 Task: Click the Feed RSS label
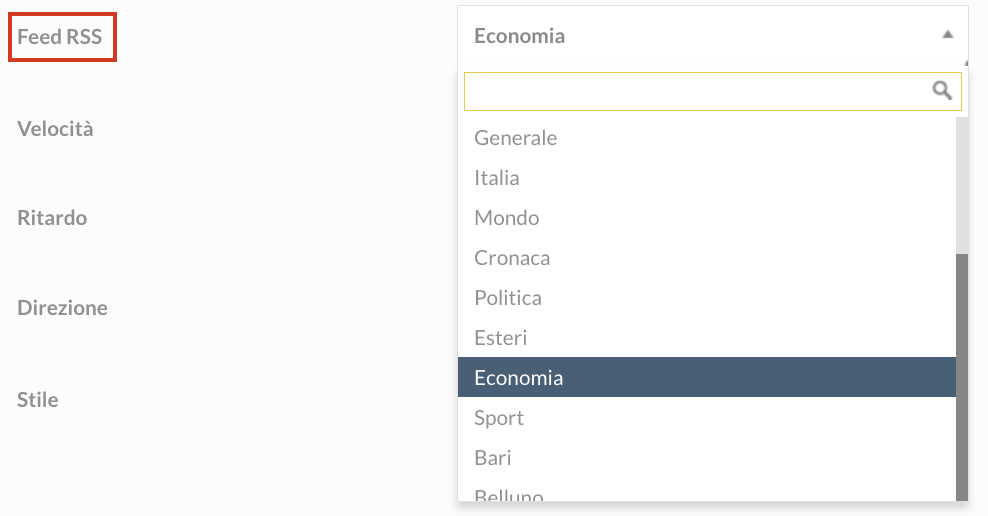(x=59, y=37)
